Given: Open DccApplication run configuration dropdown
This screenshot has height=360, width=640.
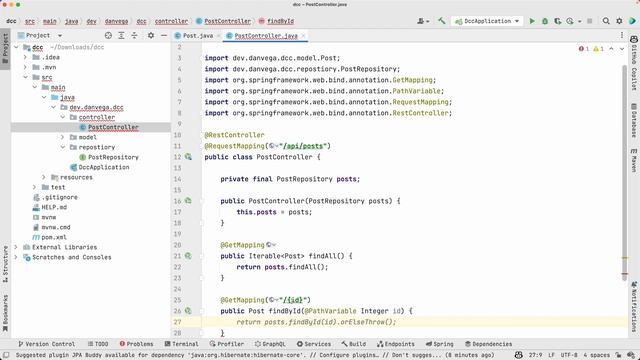Looking at the screenshot, I should point(487,21).
